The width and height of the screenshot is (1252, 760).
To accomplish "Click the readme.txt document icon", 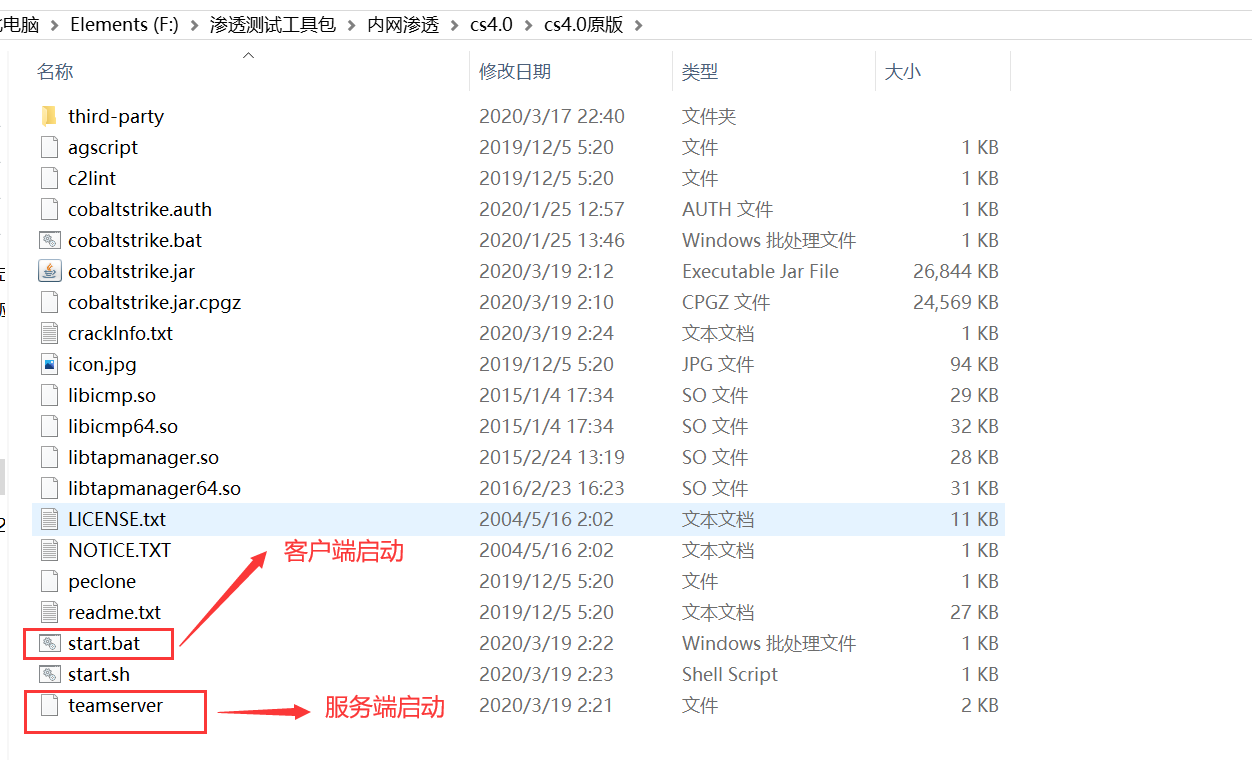I will tap(50, 612).
